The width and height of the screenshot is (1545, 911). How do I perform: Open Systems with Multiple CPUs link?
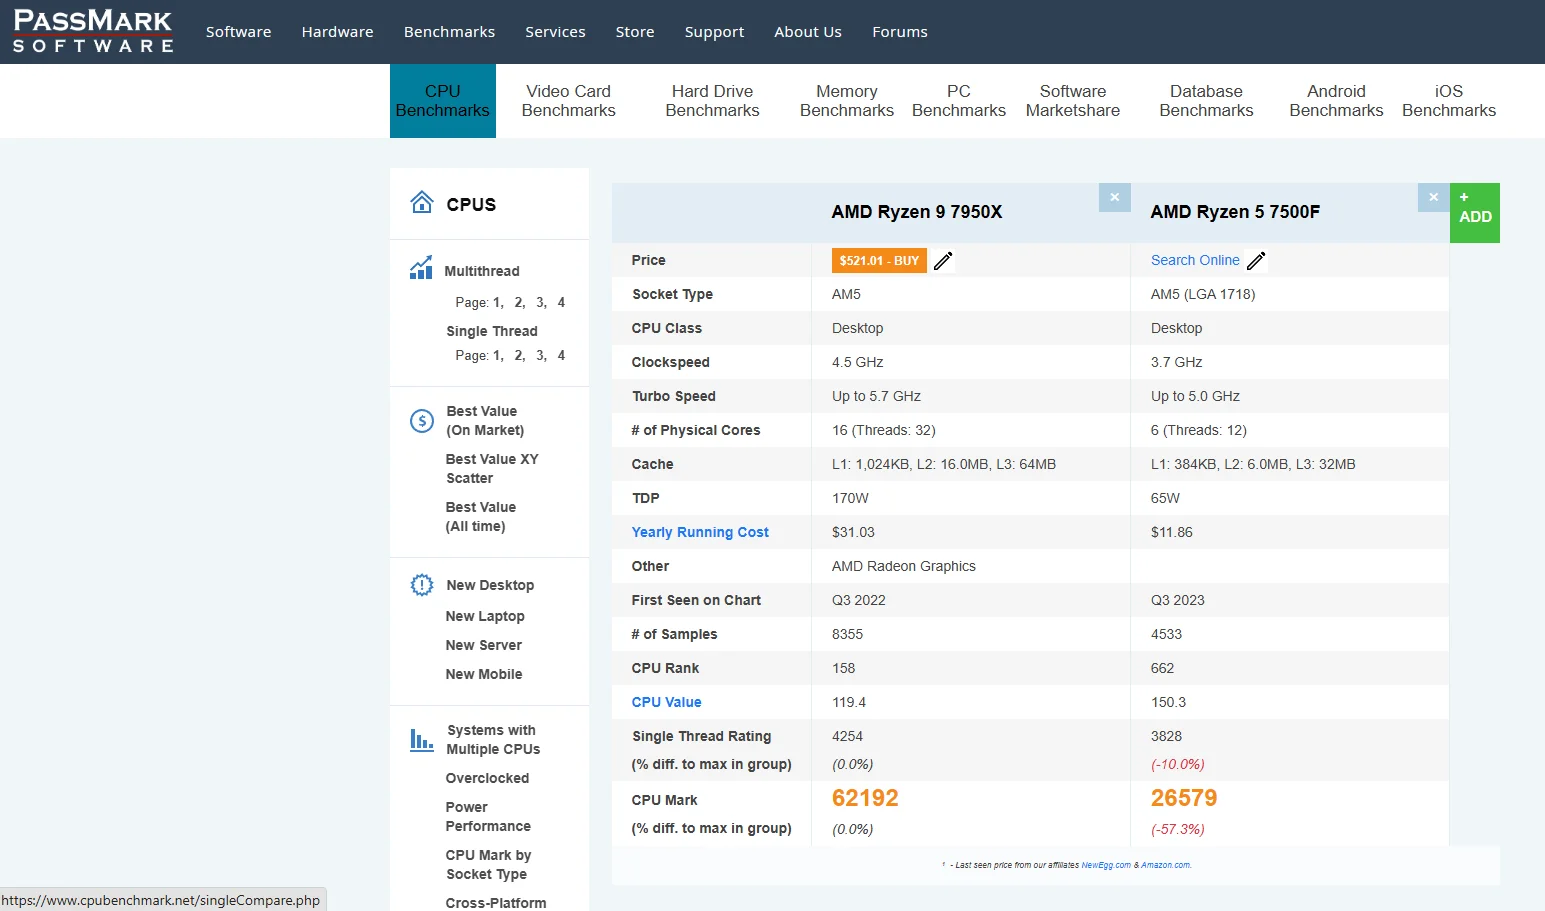pos(493,740)
